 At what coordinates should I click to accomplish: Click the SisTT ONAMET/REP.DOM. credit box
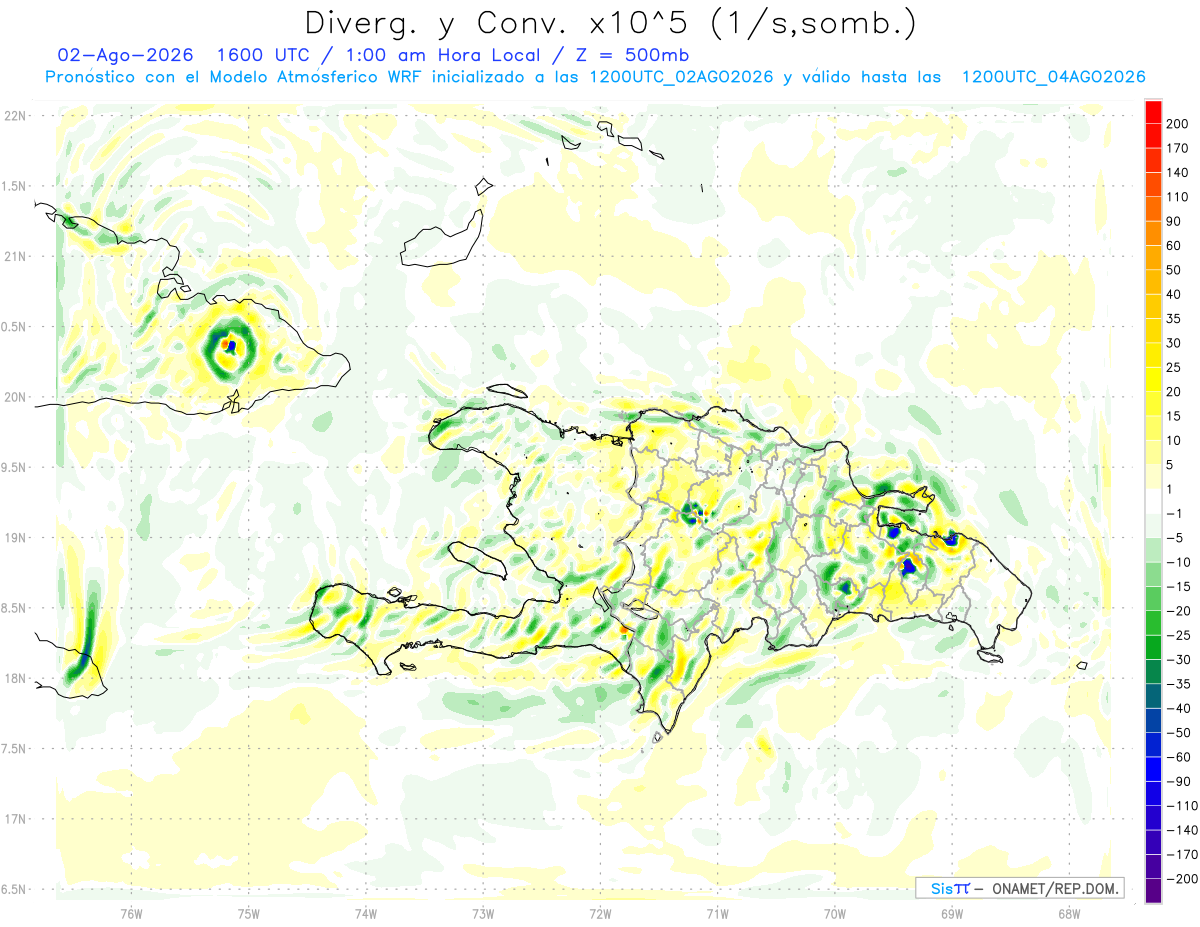pyautogui.click(x=1019, y=888)
